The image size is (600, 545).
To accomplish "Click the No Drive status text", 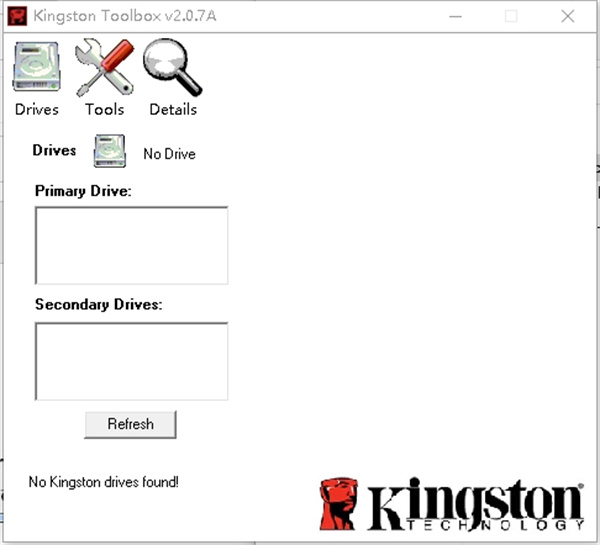I will point(169,154).
